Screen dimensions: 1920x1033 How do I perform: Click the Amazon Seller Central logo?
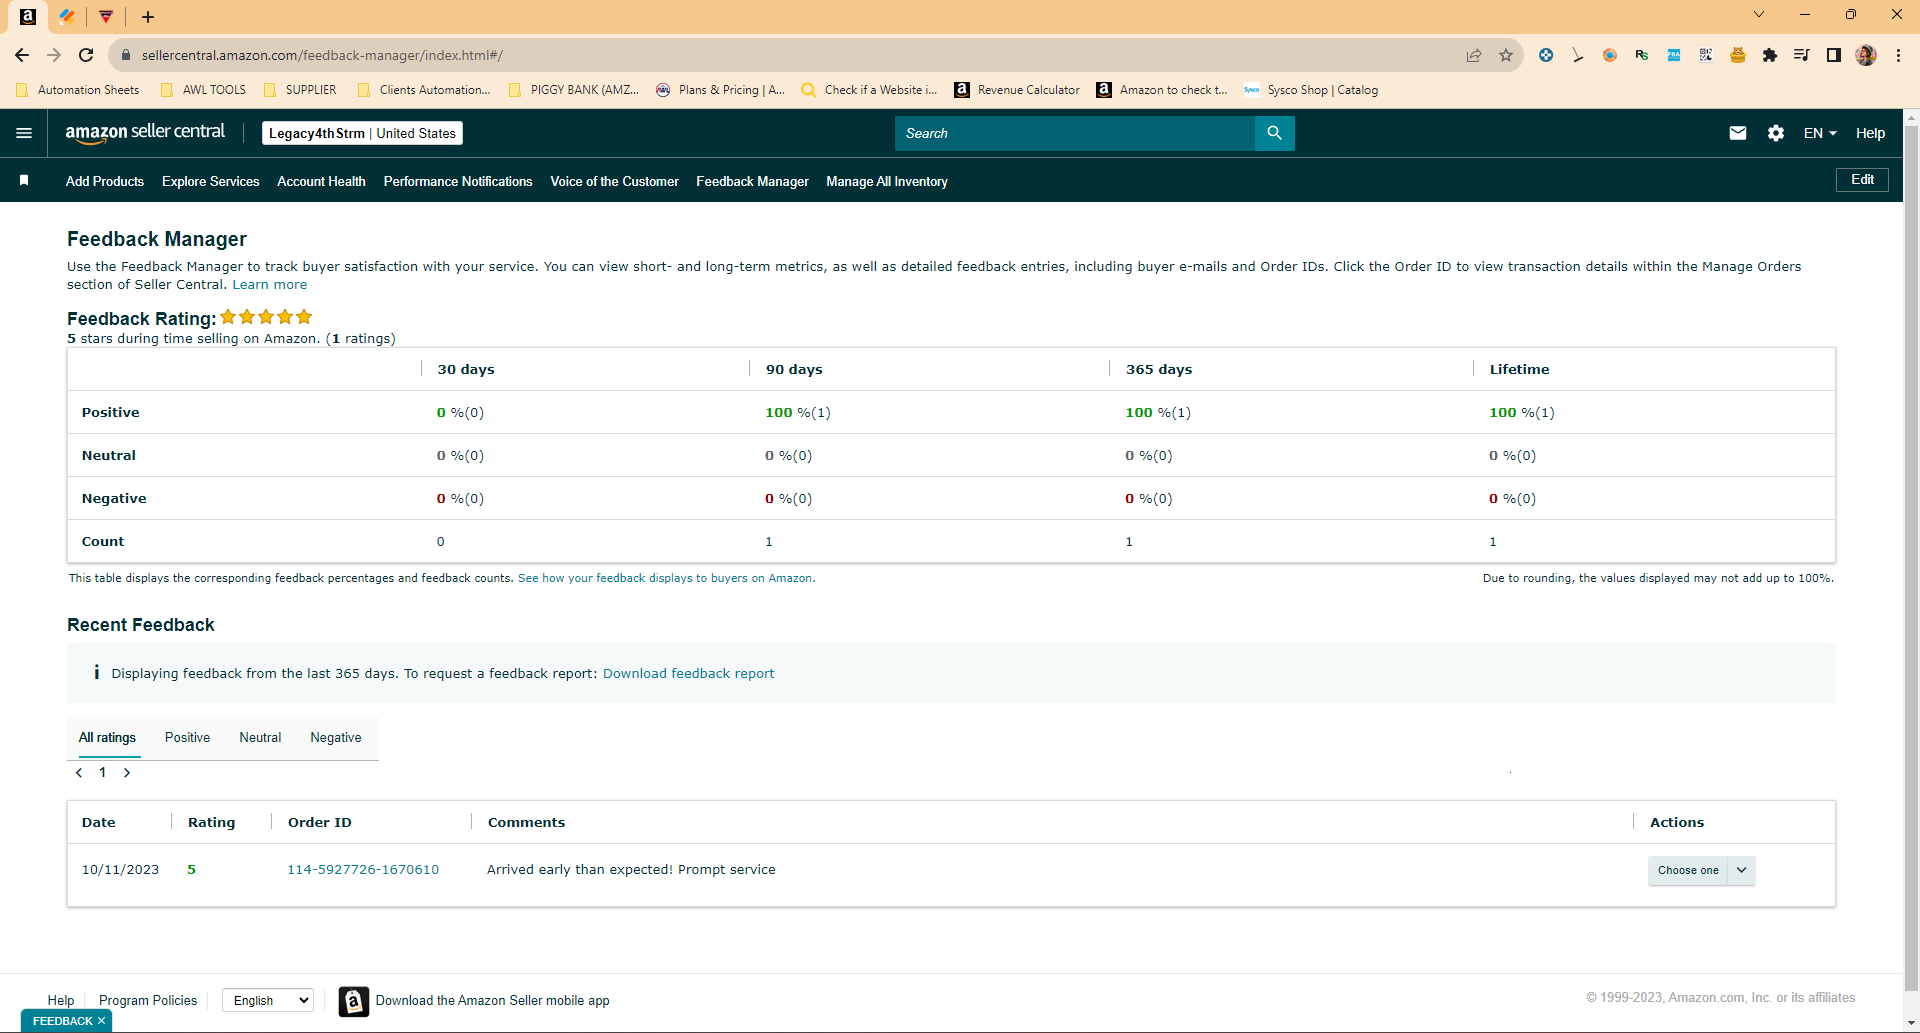145,133
